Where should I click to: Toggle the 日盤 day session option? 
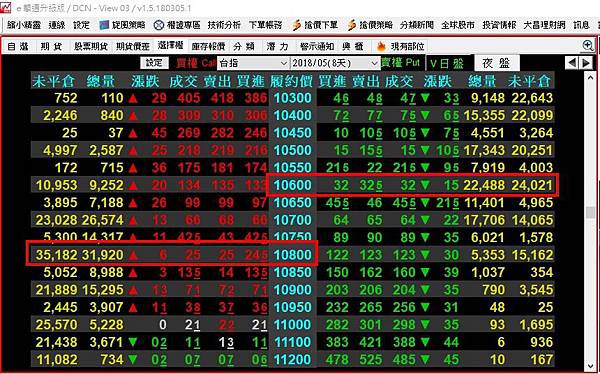point(447,63)
